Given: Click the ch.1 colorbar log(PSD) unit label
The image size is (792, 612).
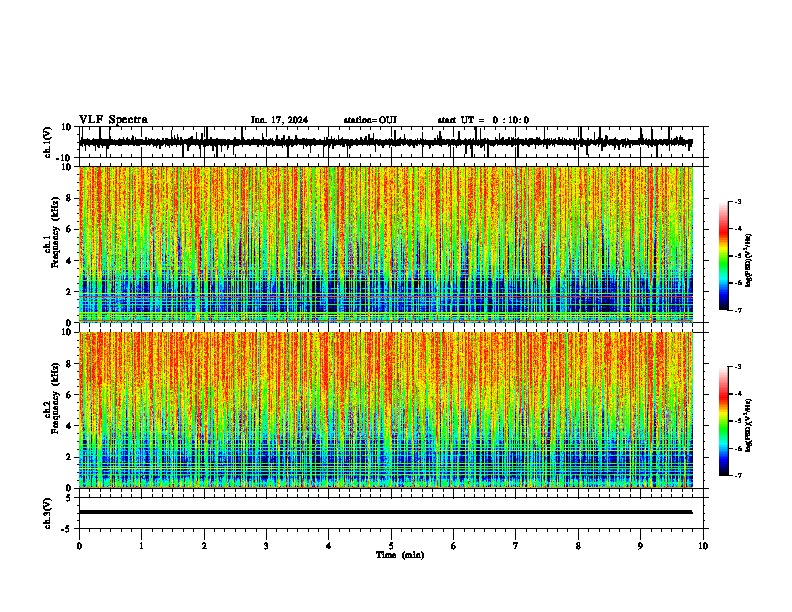Looking at the screenshot, I should [x=749, y=260].
